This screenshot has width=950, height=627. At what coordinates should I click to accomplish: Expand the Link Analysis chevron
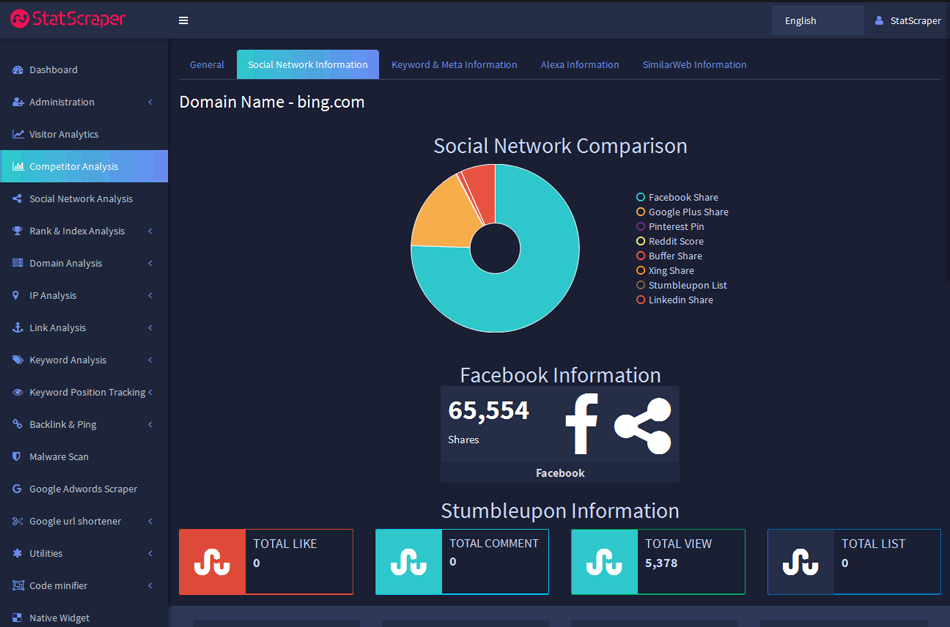coord(150,327)
